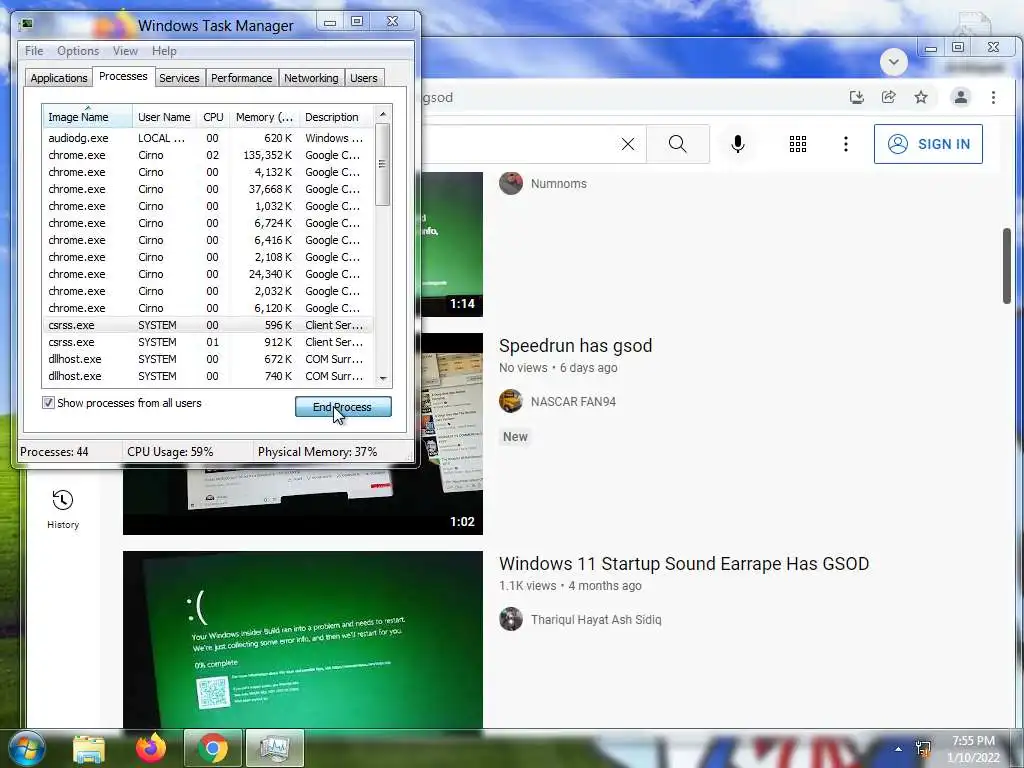This screenshot has width=1024, height=768.
Task: Click the Numnoms channel avatar
Action: point(511,183)
